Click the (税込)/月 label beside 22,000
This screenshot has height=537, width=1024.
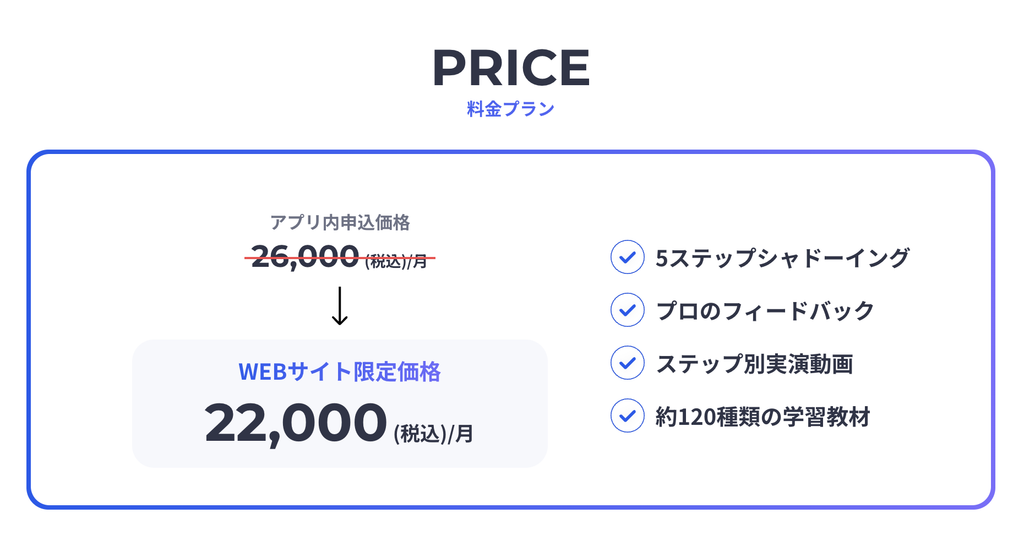434,433
